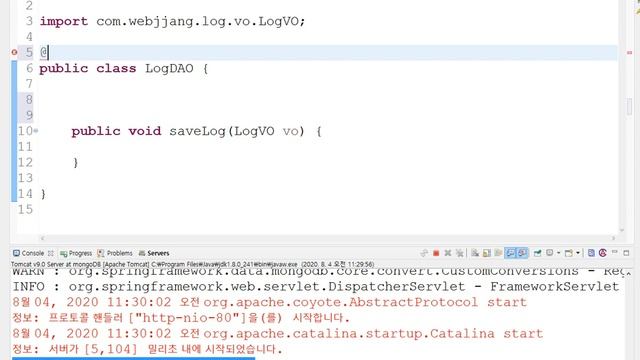The image size is (640, 360).
Task: Click the console horizontal scrollbar thumb
Action: point(133,358)
